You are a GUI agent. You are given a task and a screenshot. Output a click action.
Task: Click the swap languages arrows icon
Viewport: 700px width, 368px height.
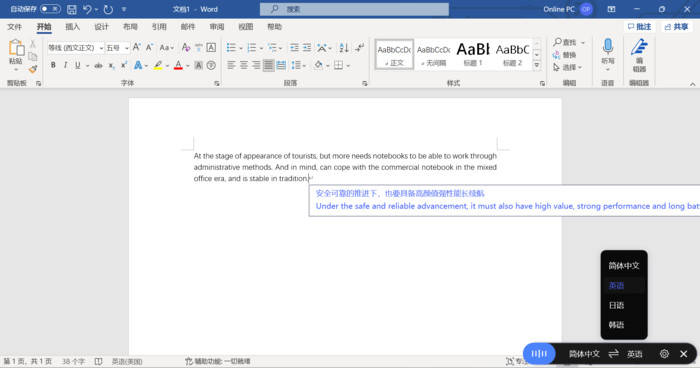(x=613, y=354)
